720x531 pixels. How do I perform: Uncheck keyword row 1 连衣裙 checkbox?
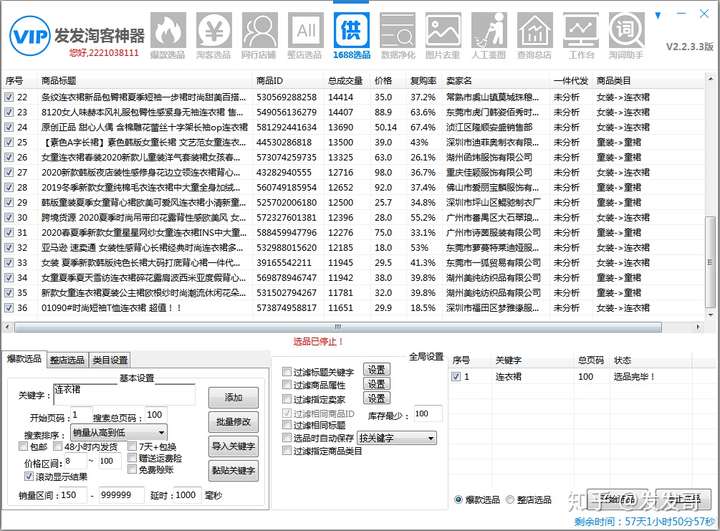pyautogui.click(x=456, y=377)
